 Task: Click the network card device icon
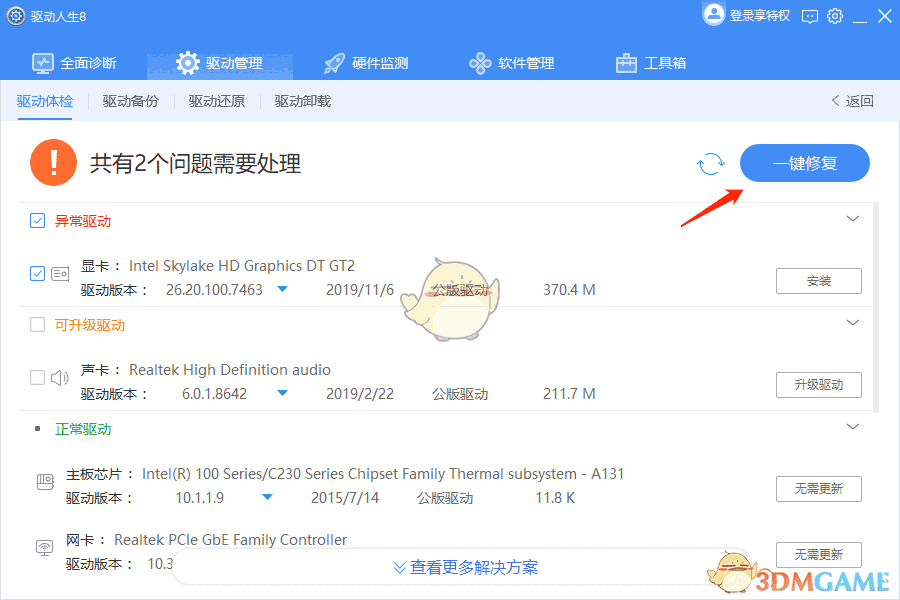(45, 547)
